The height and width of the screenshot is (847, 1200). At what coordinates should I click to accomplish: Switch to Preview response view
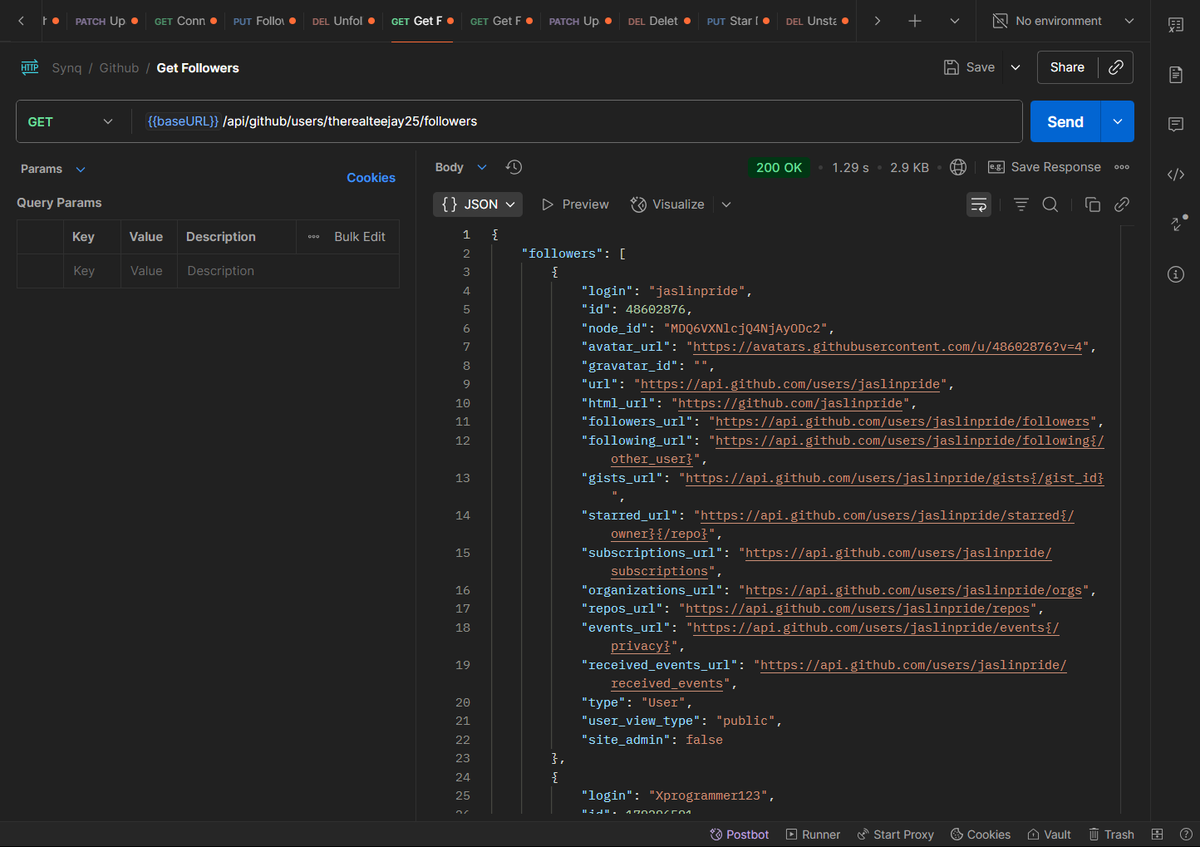click(575, 204)
